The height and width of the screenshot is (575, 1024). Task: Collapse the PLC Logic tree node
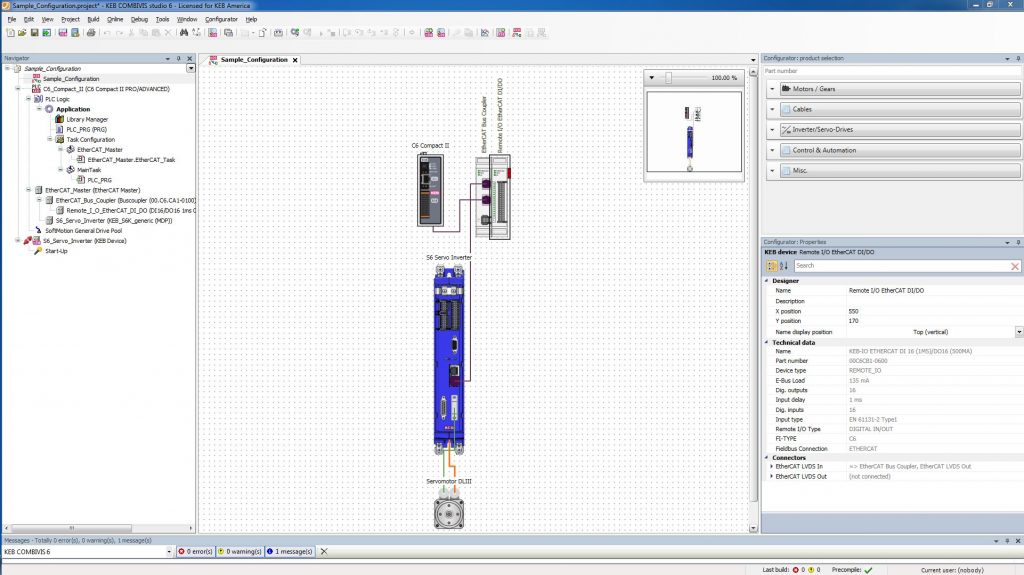[29, 99]
